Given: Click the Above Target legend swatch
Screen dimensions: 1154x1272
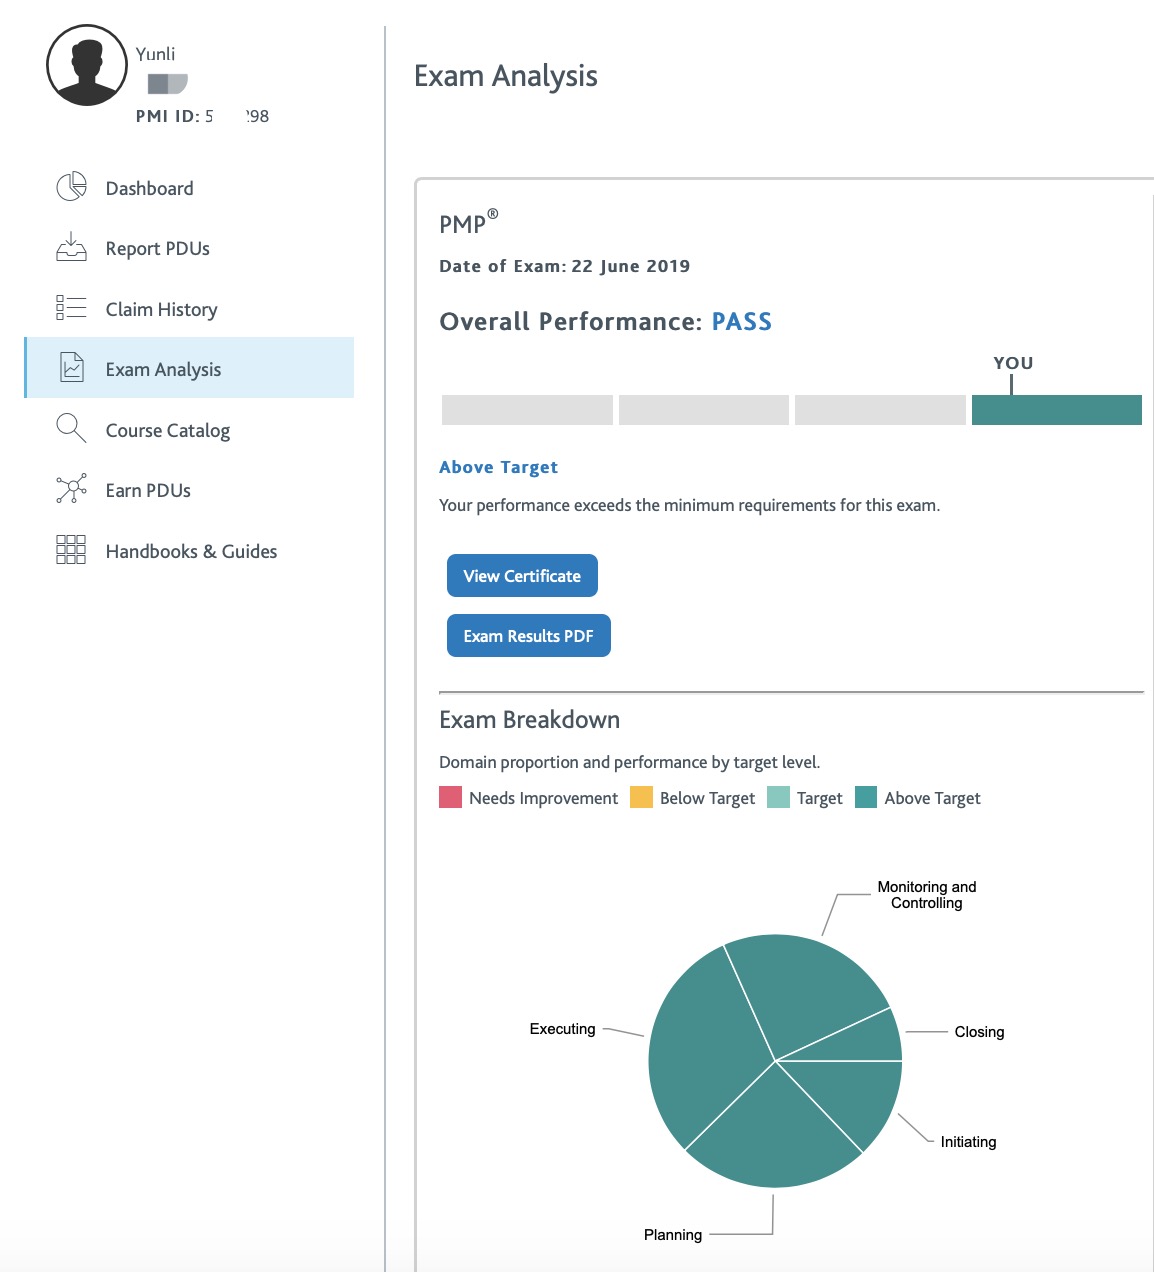Looking at the screenshot, I should tap(866, 797).
